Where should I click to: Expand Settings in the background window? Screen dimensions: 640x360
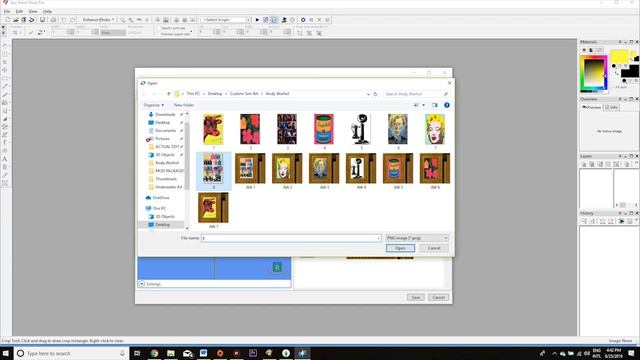tap(142, 284)
